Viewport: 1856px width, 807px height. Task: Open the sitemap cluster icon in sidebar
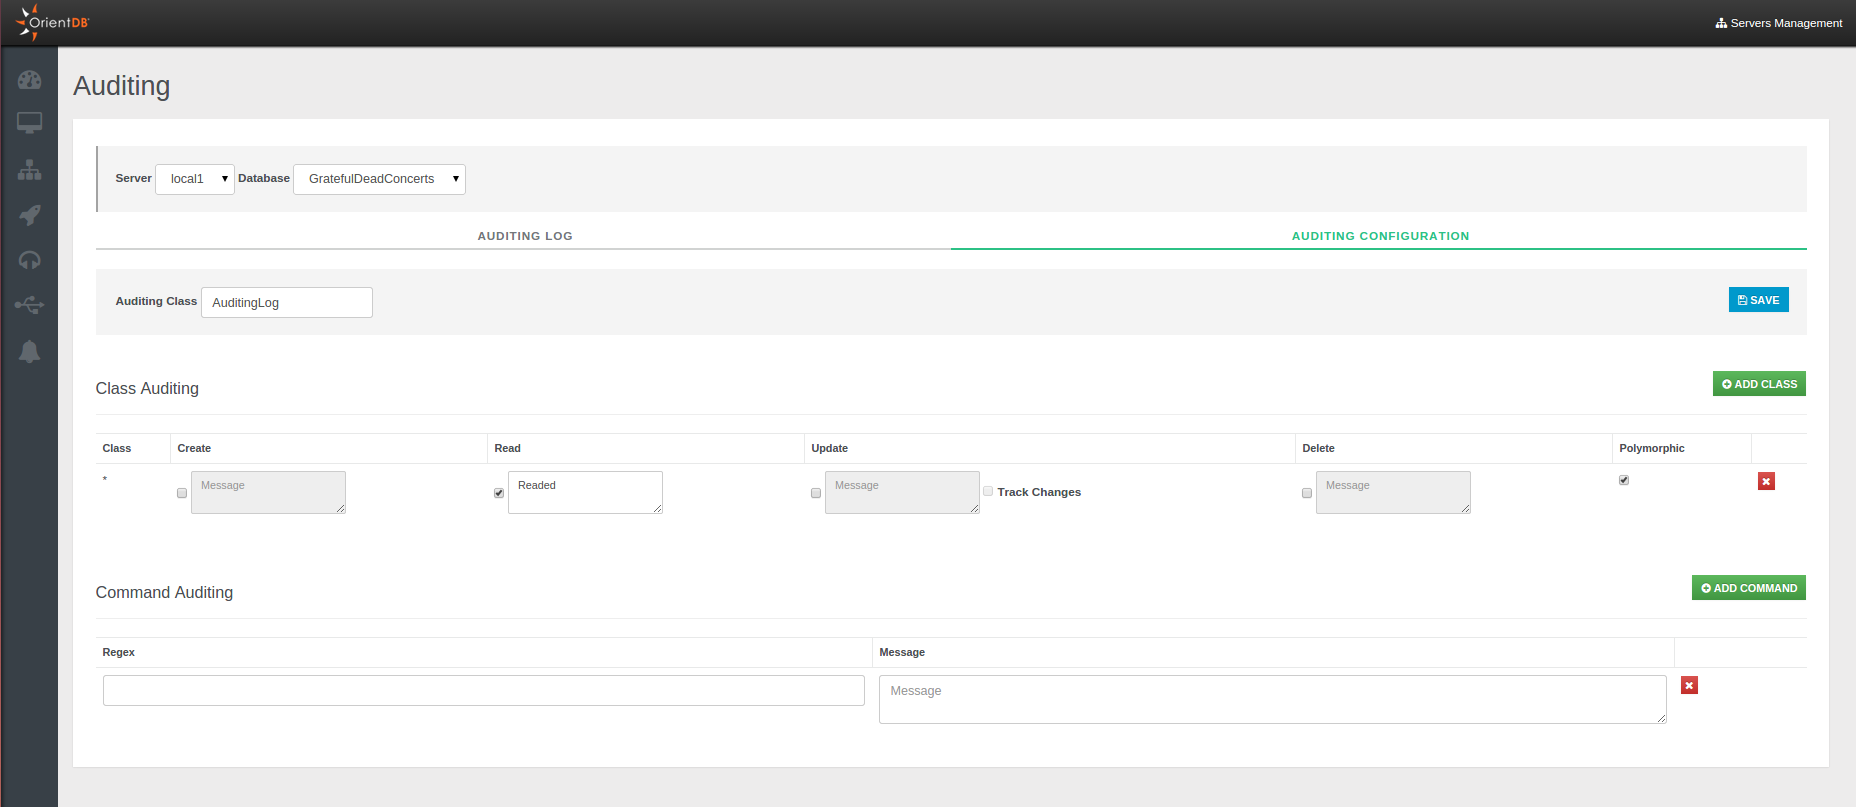pyautogui.click(x=29, y=170)
